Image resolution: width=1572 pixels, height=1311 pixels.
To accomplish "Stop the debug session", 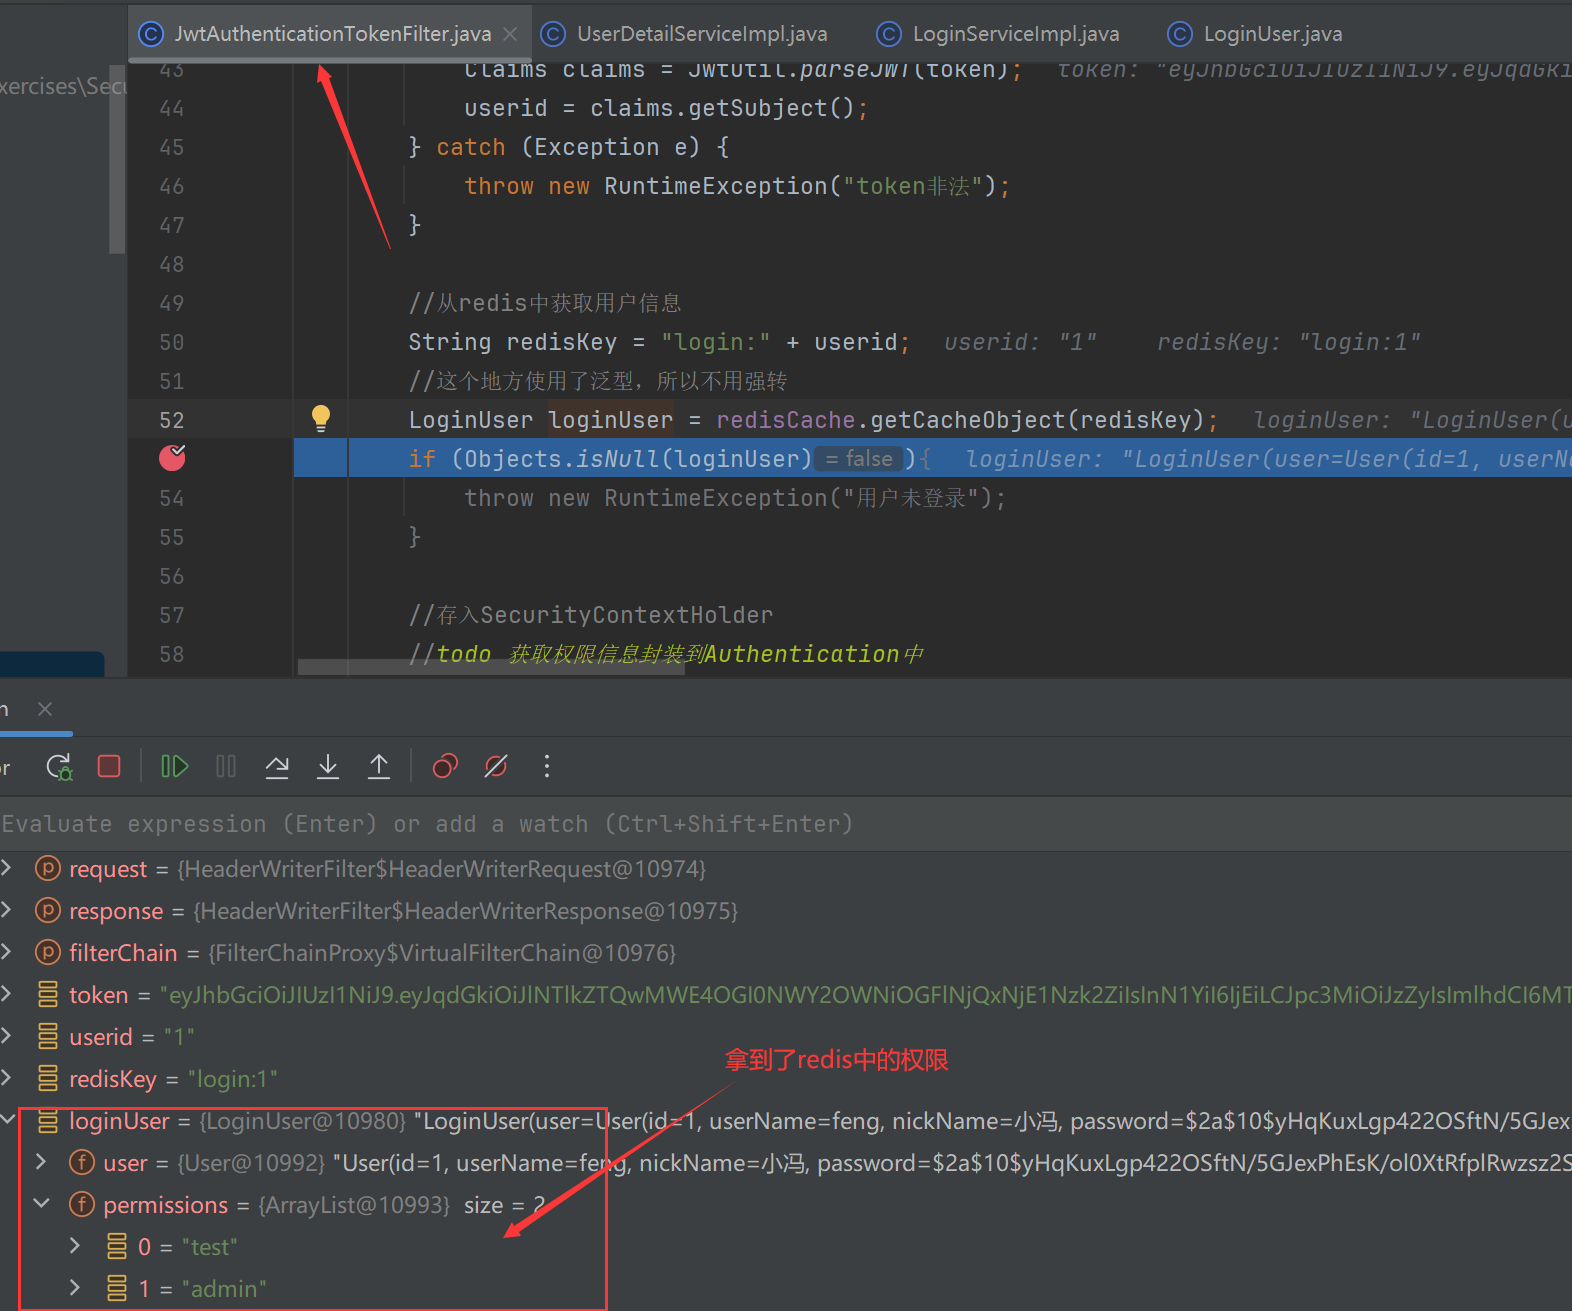I will 109,767.
